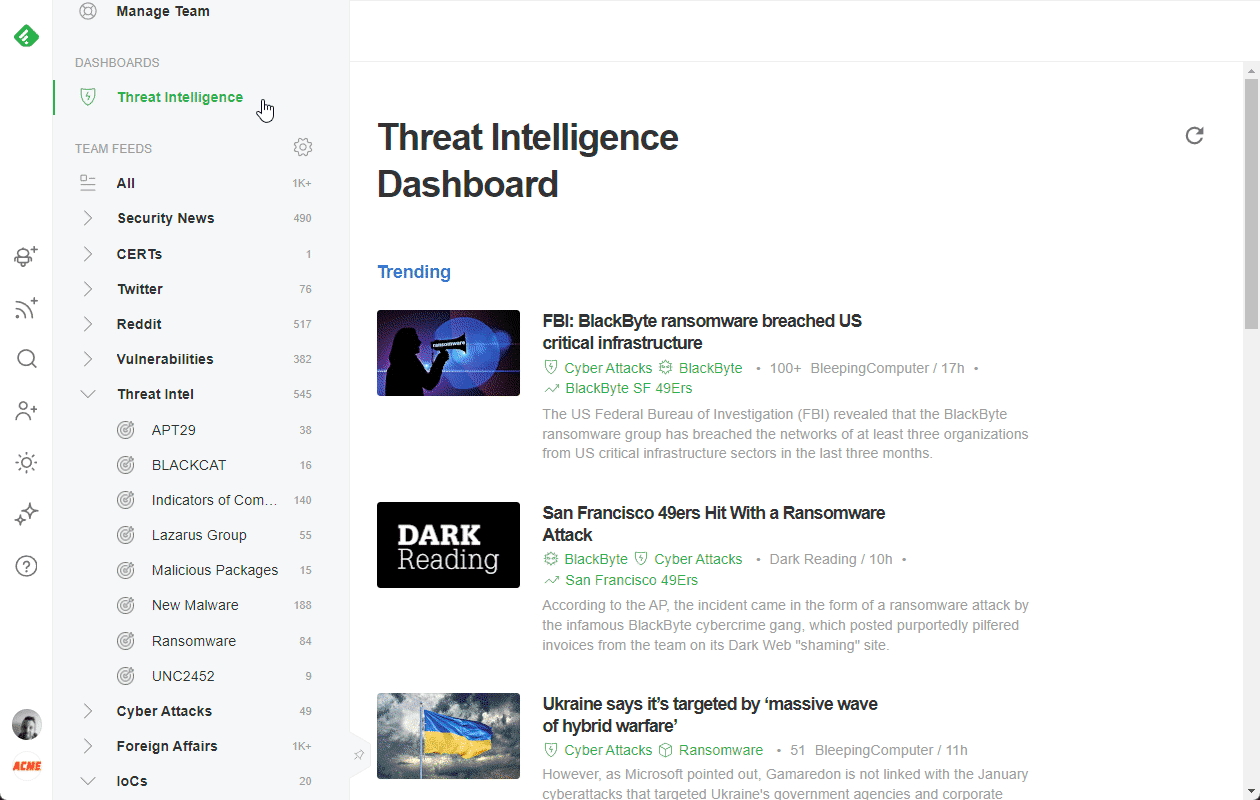Image resolution: width=1260 pixels, height=800 pixels.
Task: Collapse the Threat Intel folder
Action: click(x=88, y=394)
